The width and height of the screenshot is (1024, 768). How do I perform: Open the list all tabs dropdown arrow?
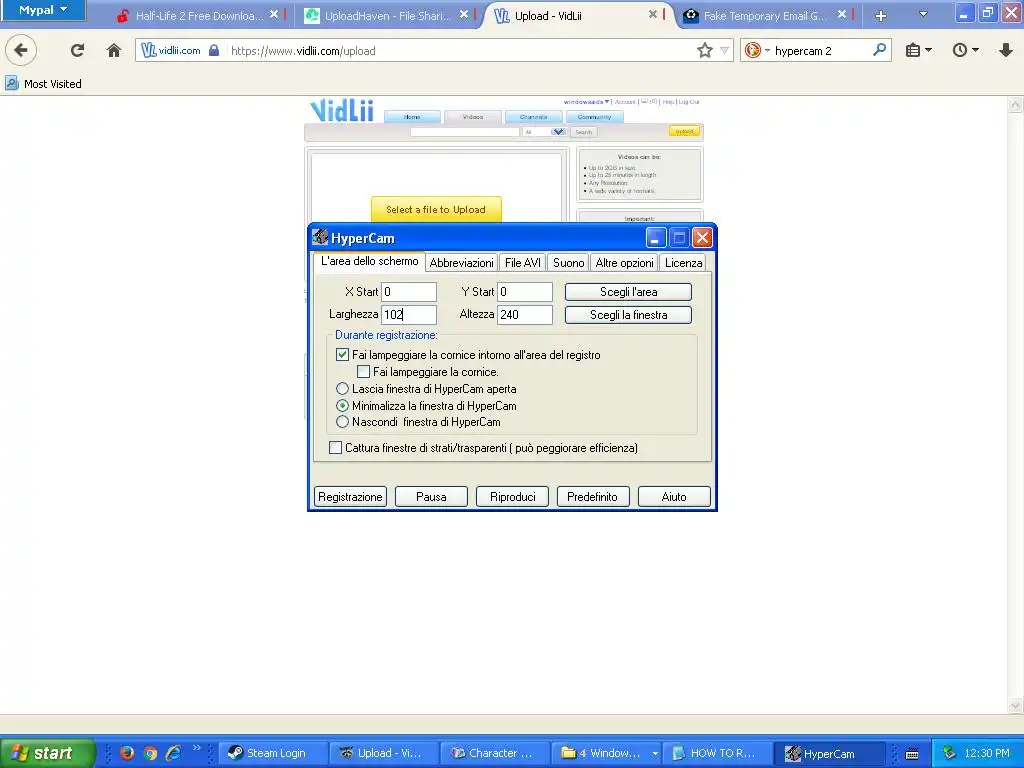click(923, 14)
